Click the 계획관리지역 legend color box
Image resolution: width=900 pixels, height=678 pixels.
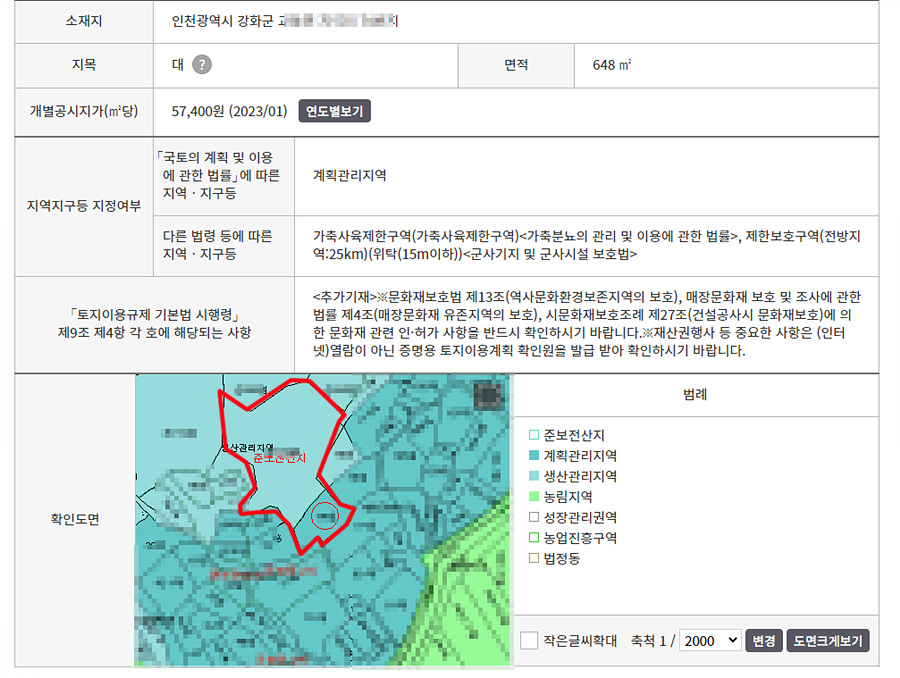tap(534, 456)
